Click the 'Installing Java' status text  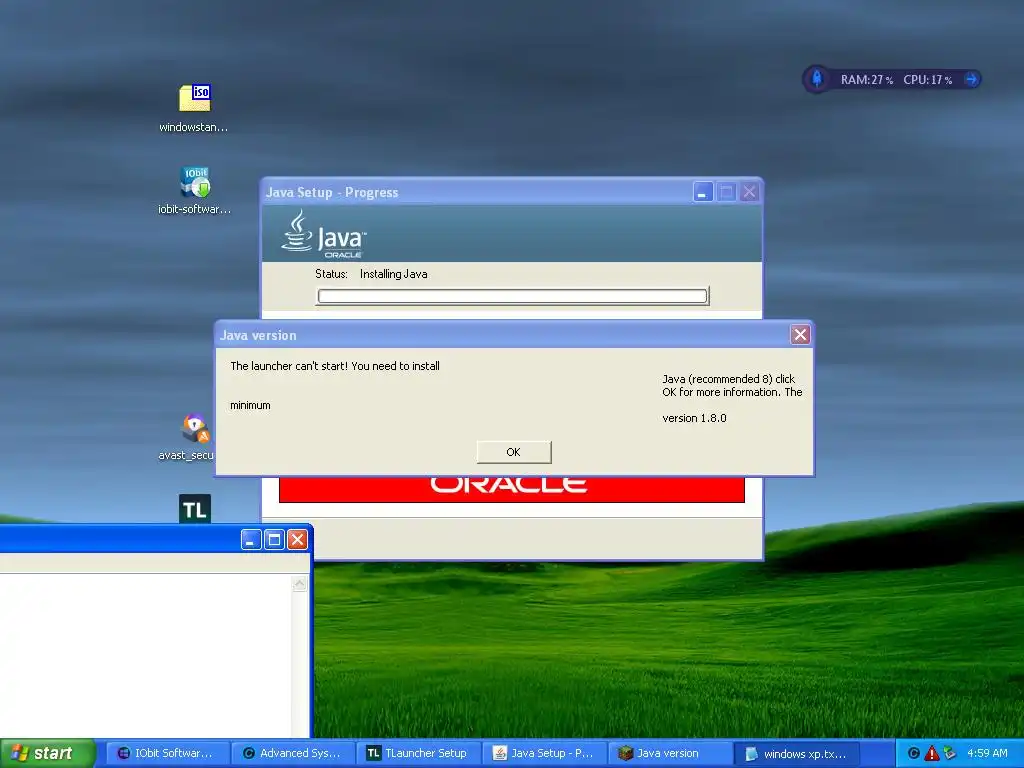[393, 274]
